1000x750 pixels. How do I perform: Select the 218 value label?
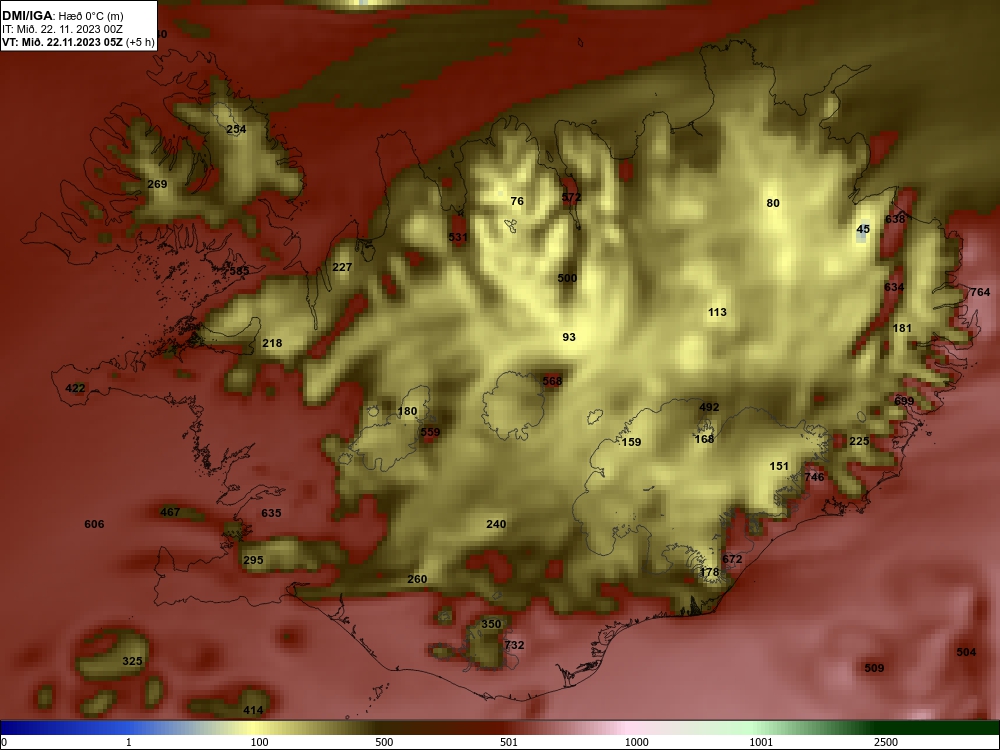click(272, 343)
